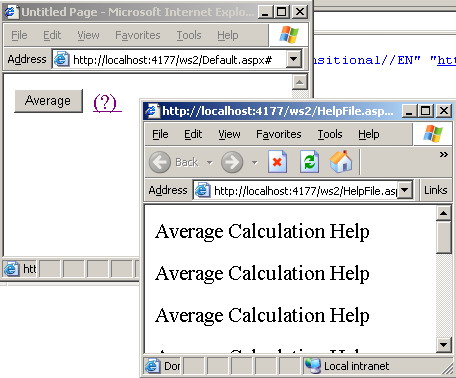The height and width of the screenshot is (378, 456).
Task: Click scroll down arrow in HelpFile window
Action: [443, 345]
